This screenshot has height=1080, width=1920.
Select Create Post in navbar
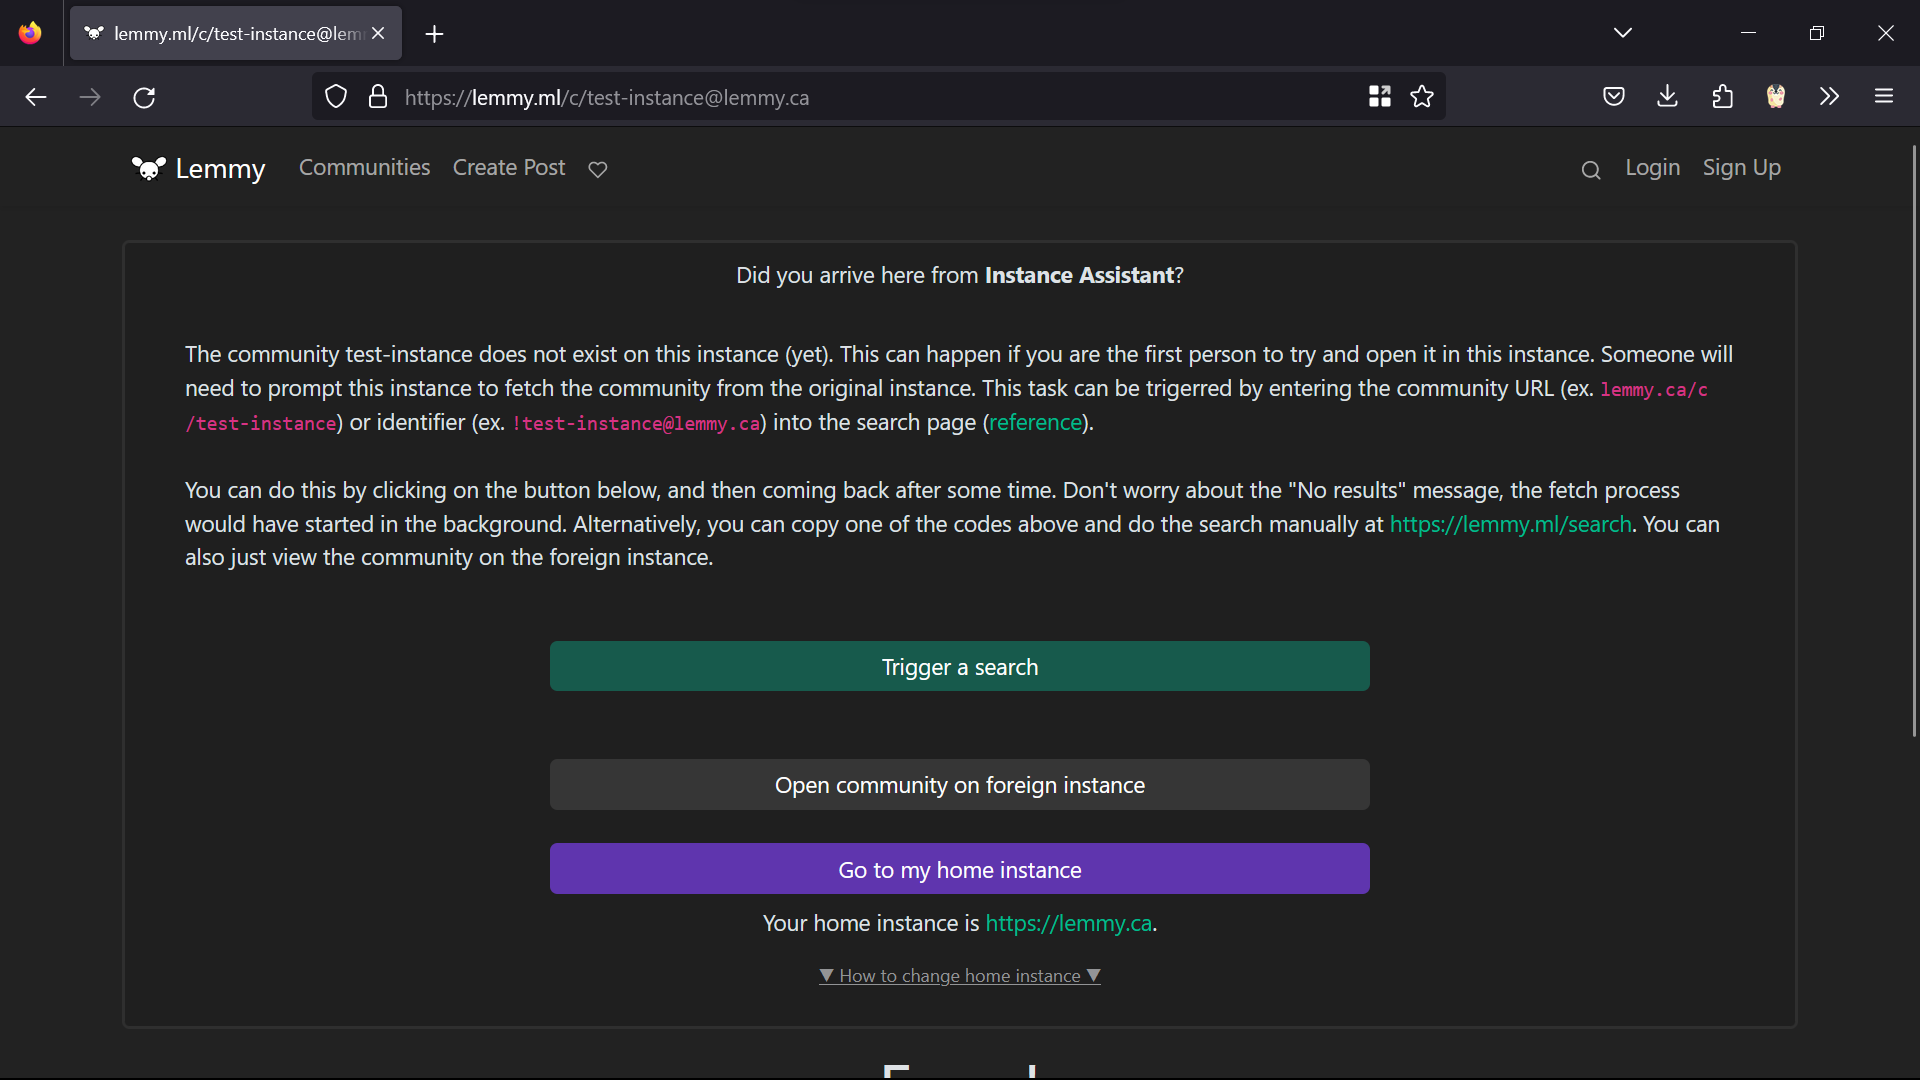click(x=509, y=168)
